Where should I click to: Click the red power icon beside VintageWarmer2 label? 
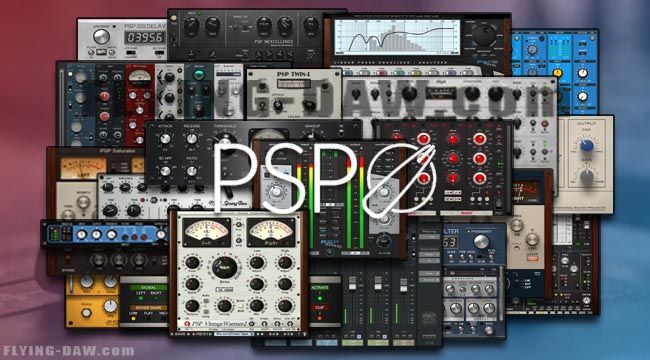tap(187, 324)
